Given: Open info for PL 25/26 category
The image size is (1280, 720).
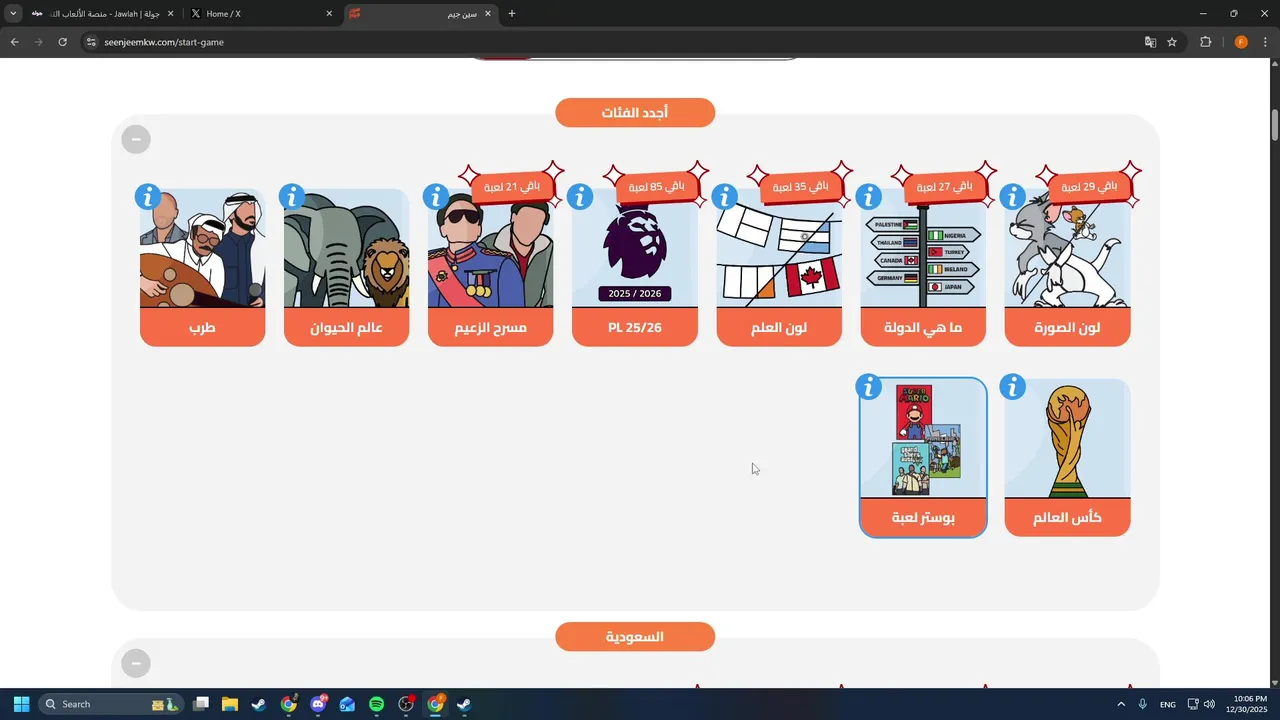Looking at the screenshot, I should pos(580,197).
